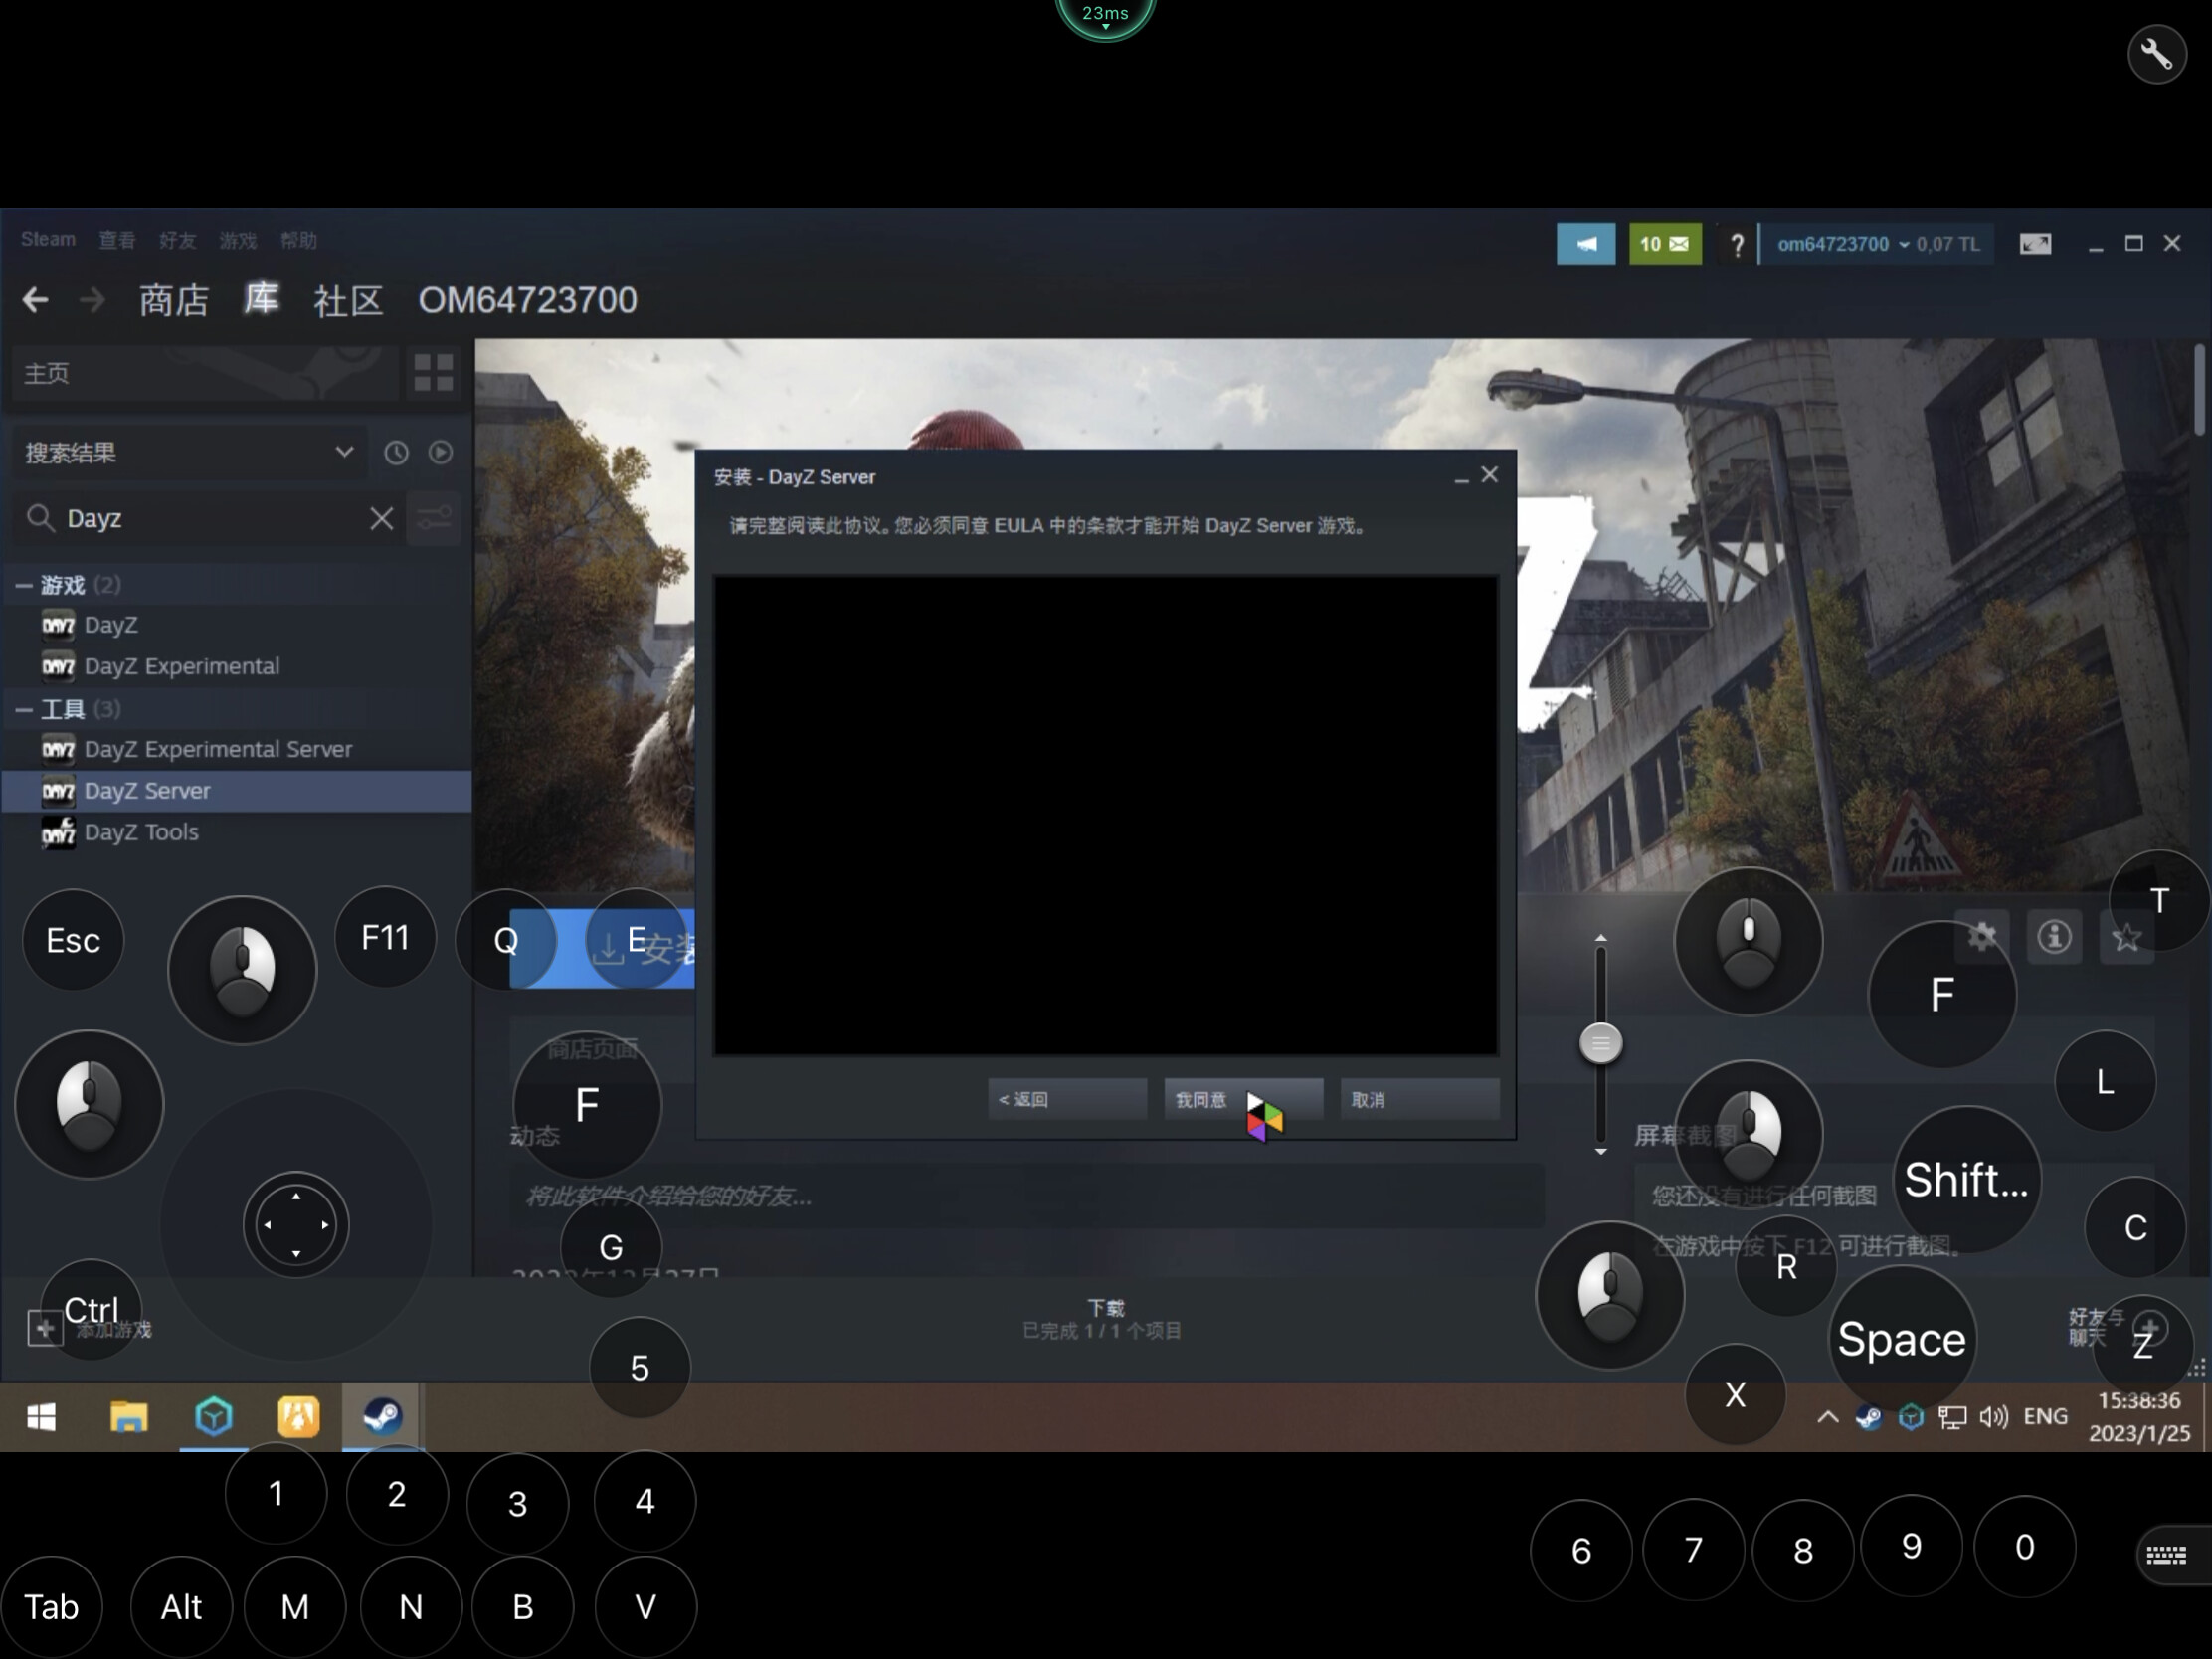The width and height of the screenshot is (2212, 1659).
Task: Open the Steam help question mark
Action: click(x=1737, y=244)
